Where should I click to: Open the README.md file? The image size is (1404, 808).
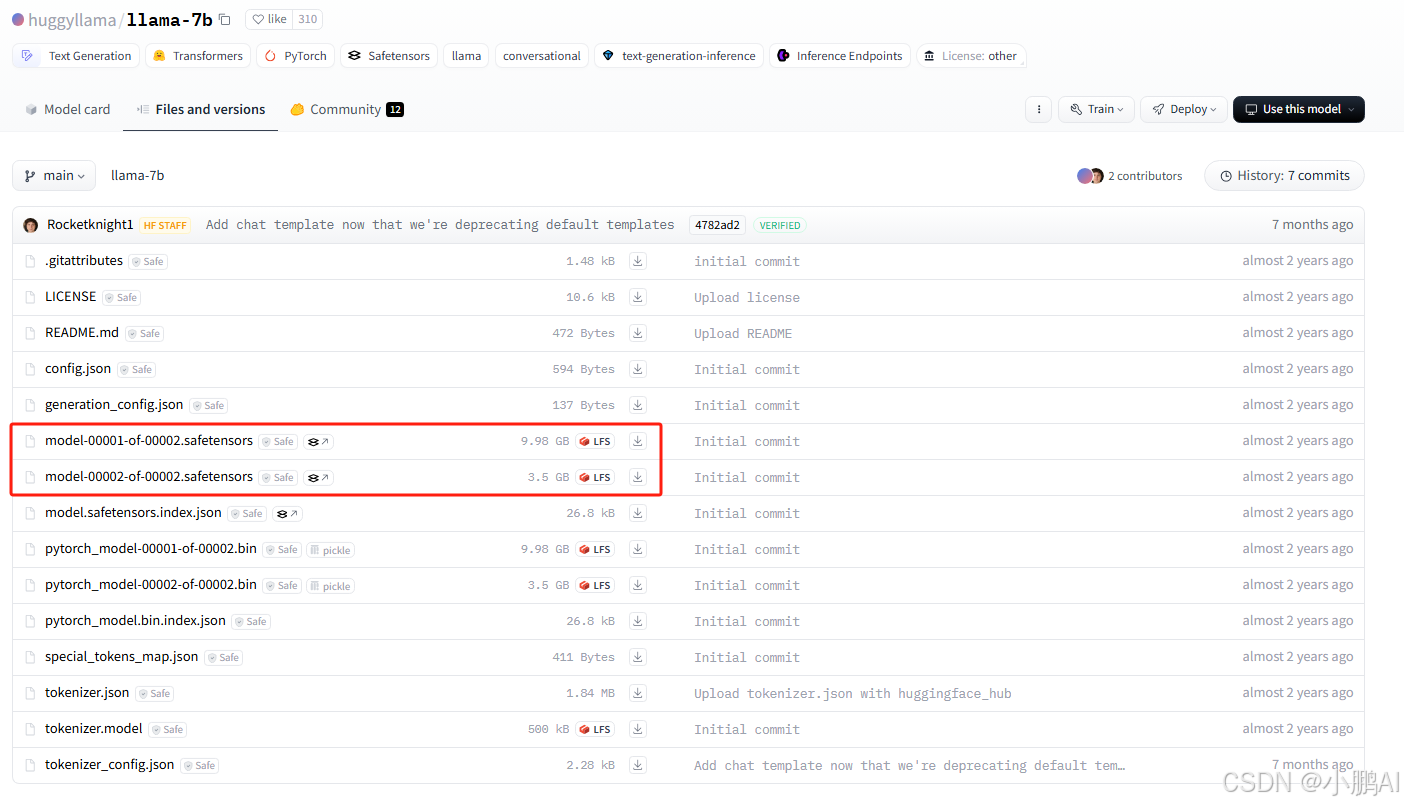[82, 333]
